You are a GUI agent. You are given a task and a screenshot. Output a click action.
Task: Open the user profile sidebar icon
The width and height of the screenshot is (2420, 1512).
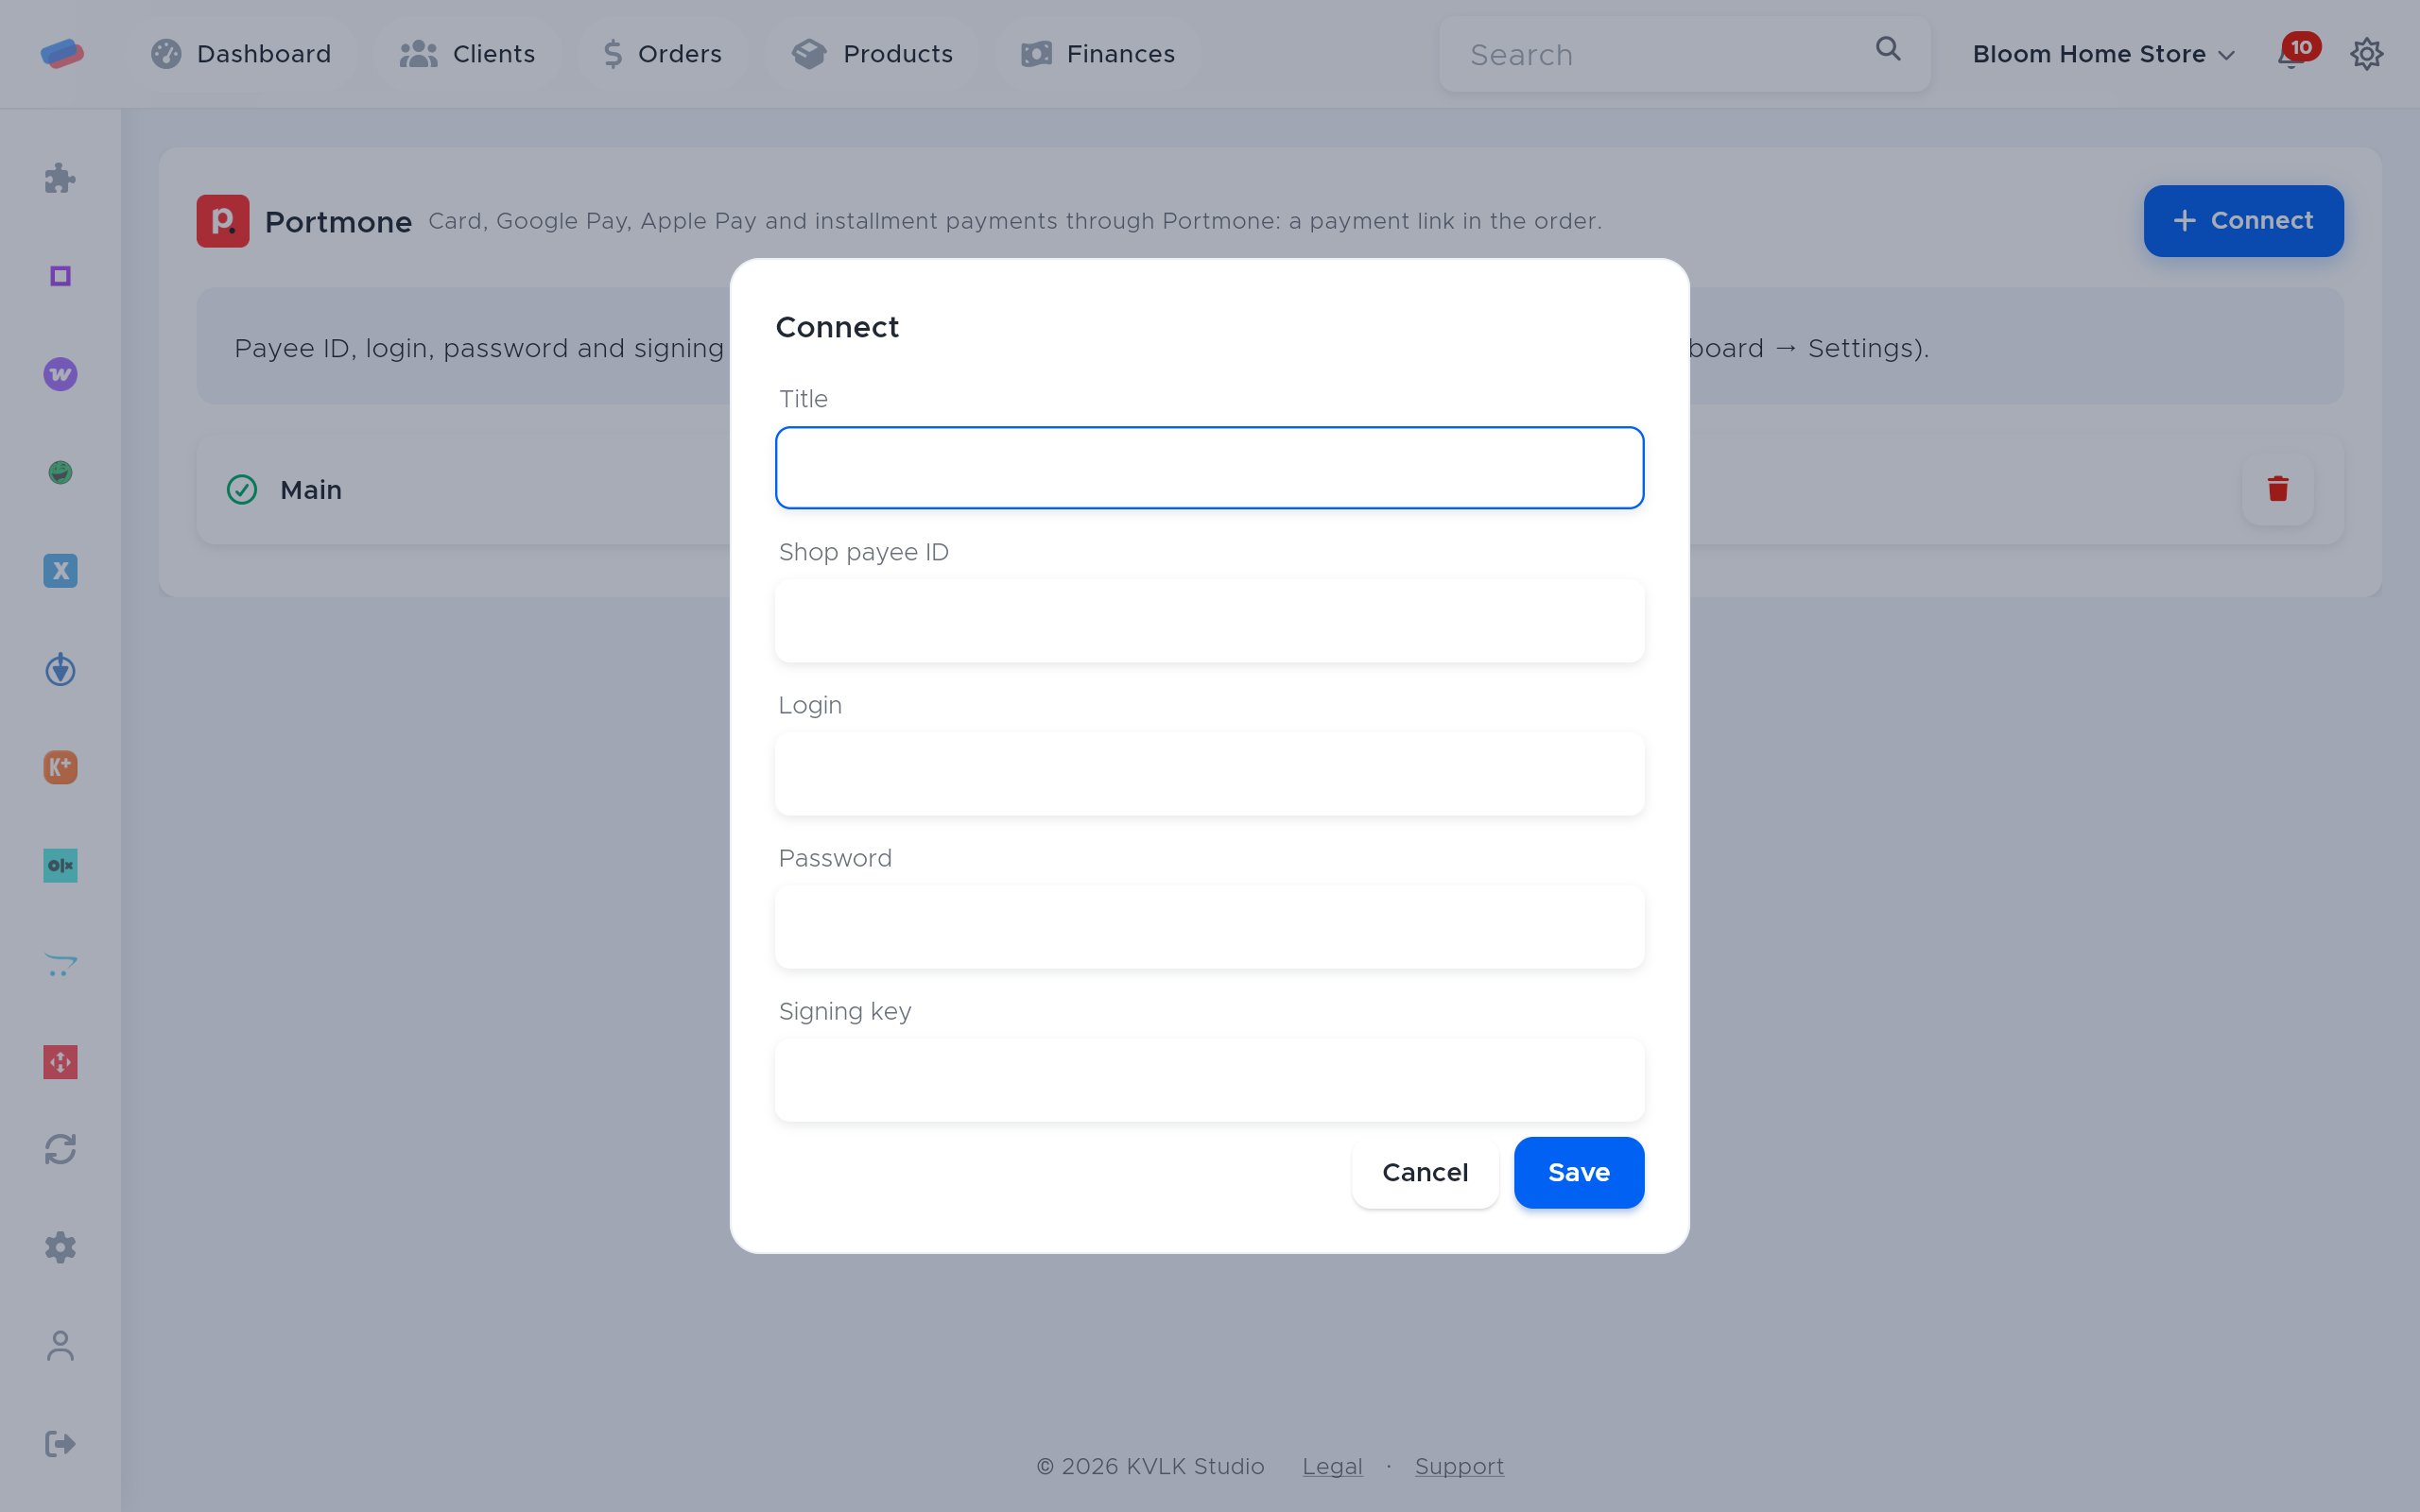(x=60, y=1345)
